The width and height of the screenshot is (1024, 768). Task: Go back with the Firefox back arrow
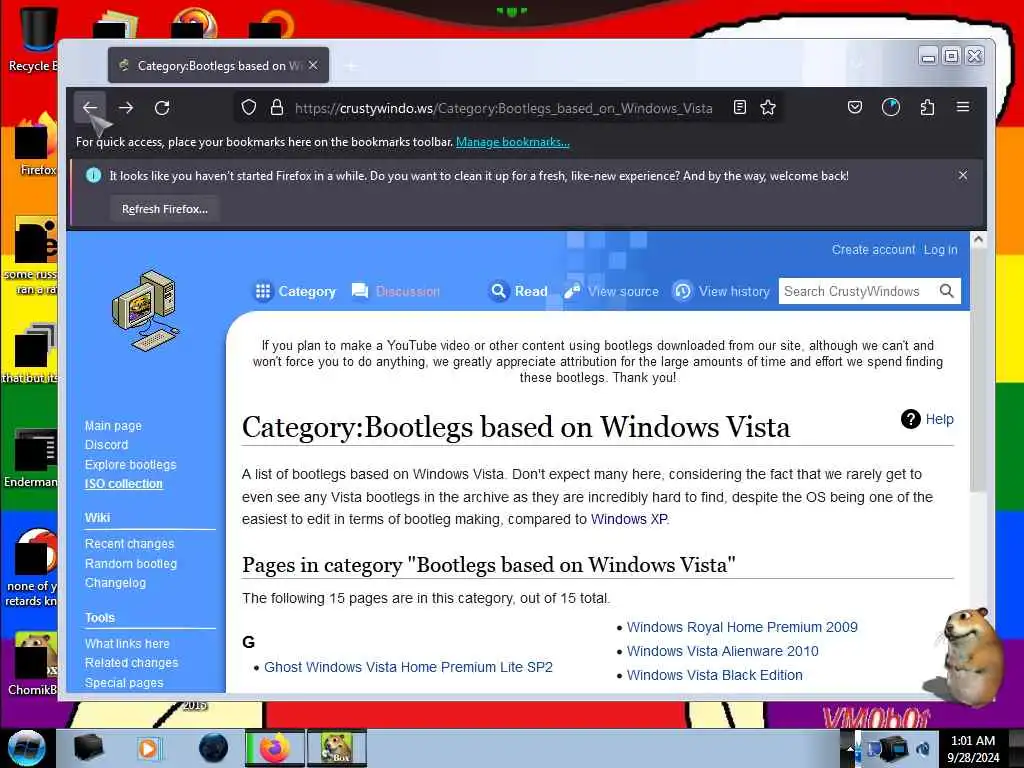[x=90, y=108]
